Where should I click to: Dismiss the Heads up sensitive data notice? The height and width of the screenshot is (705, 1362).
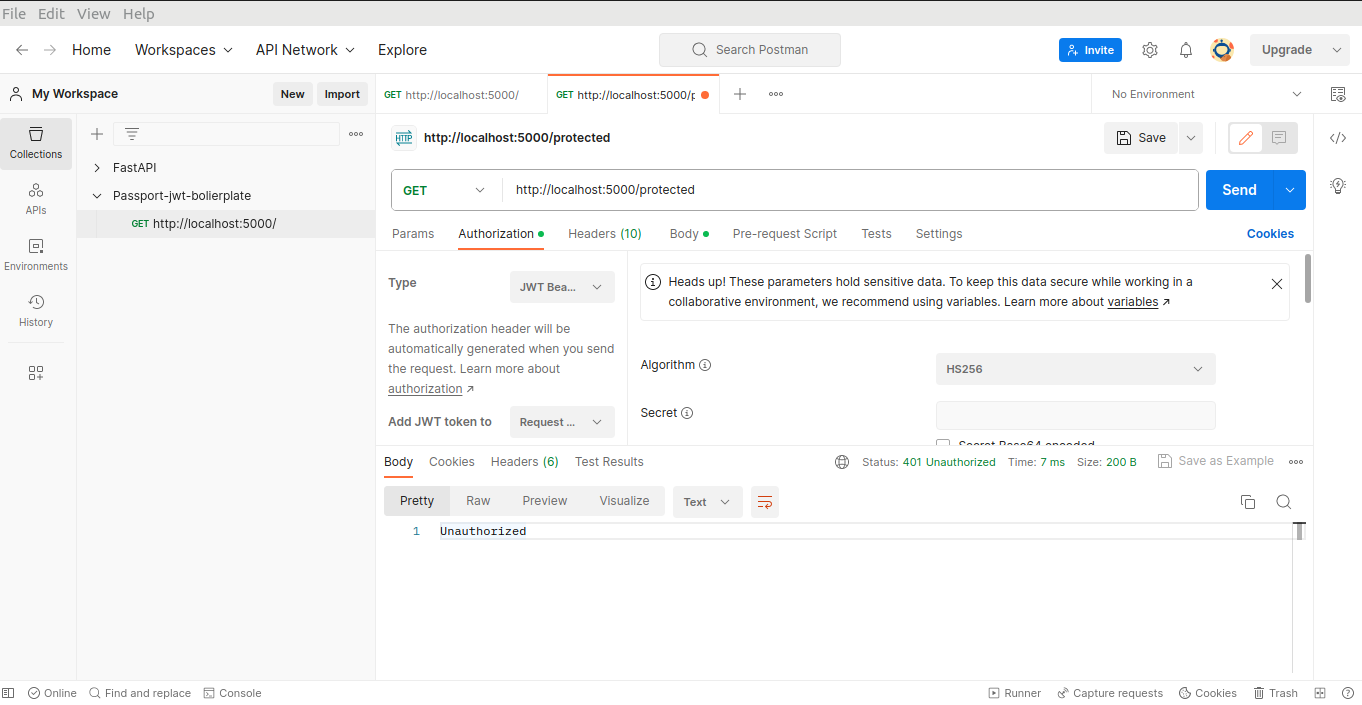(1277, 284)
